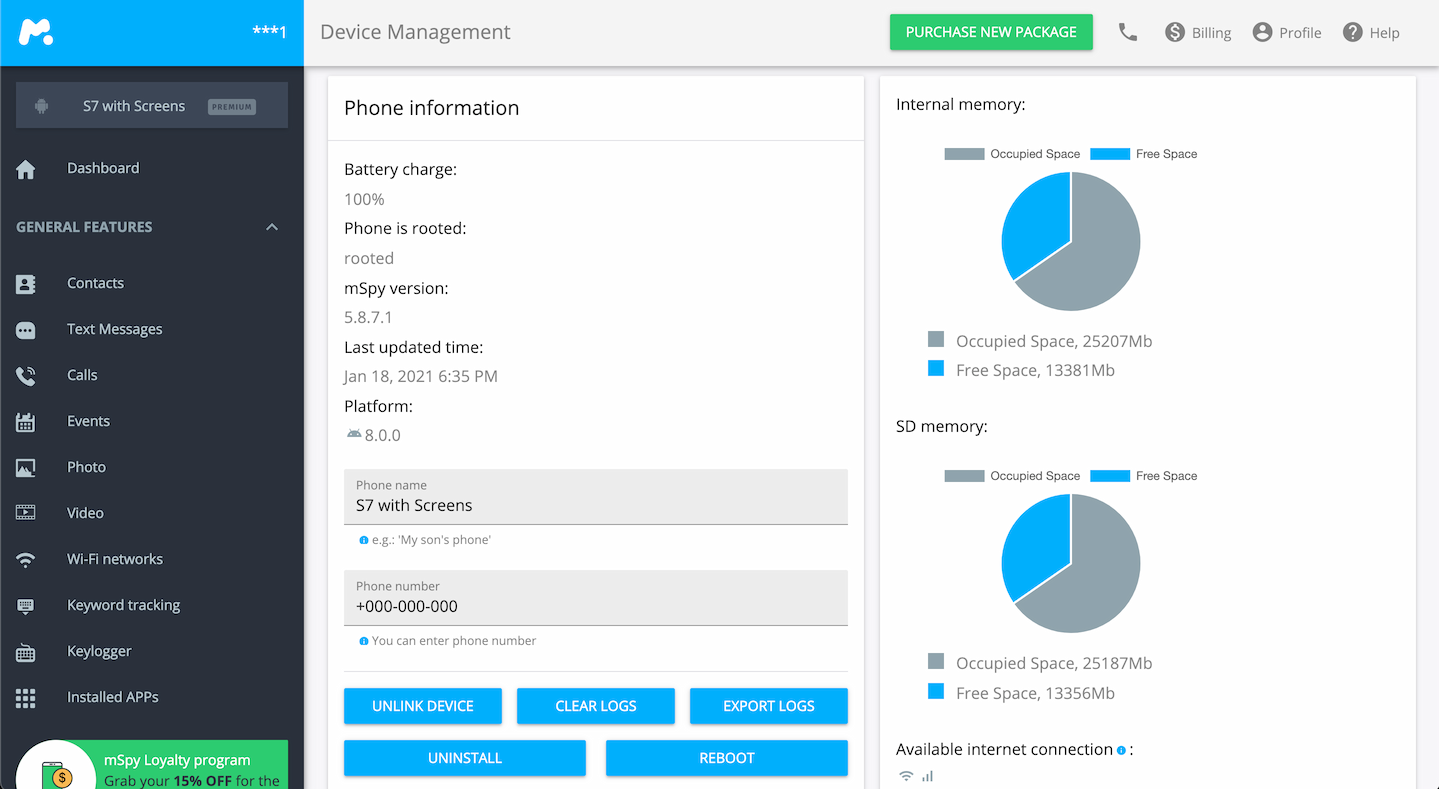Click "Occupied Space, 25207Mb" text
Screen dimensions: 1439x789
pos(1054,341)
